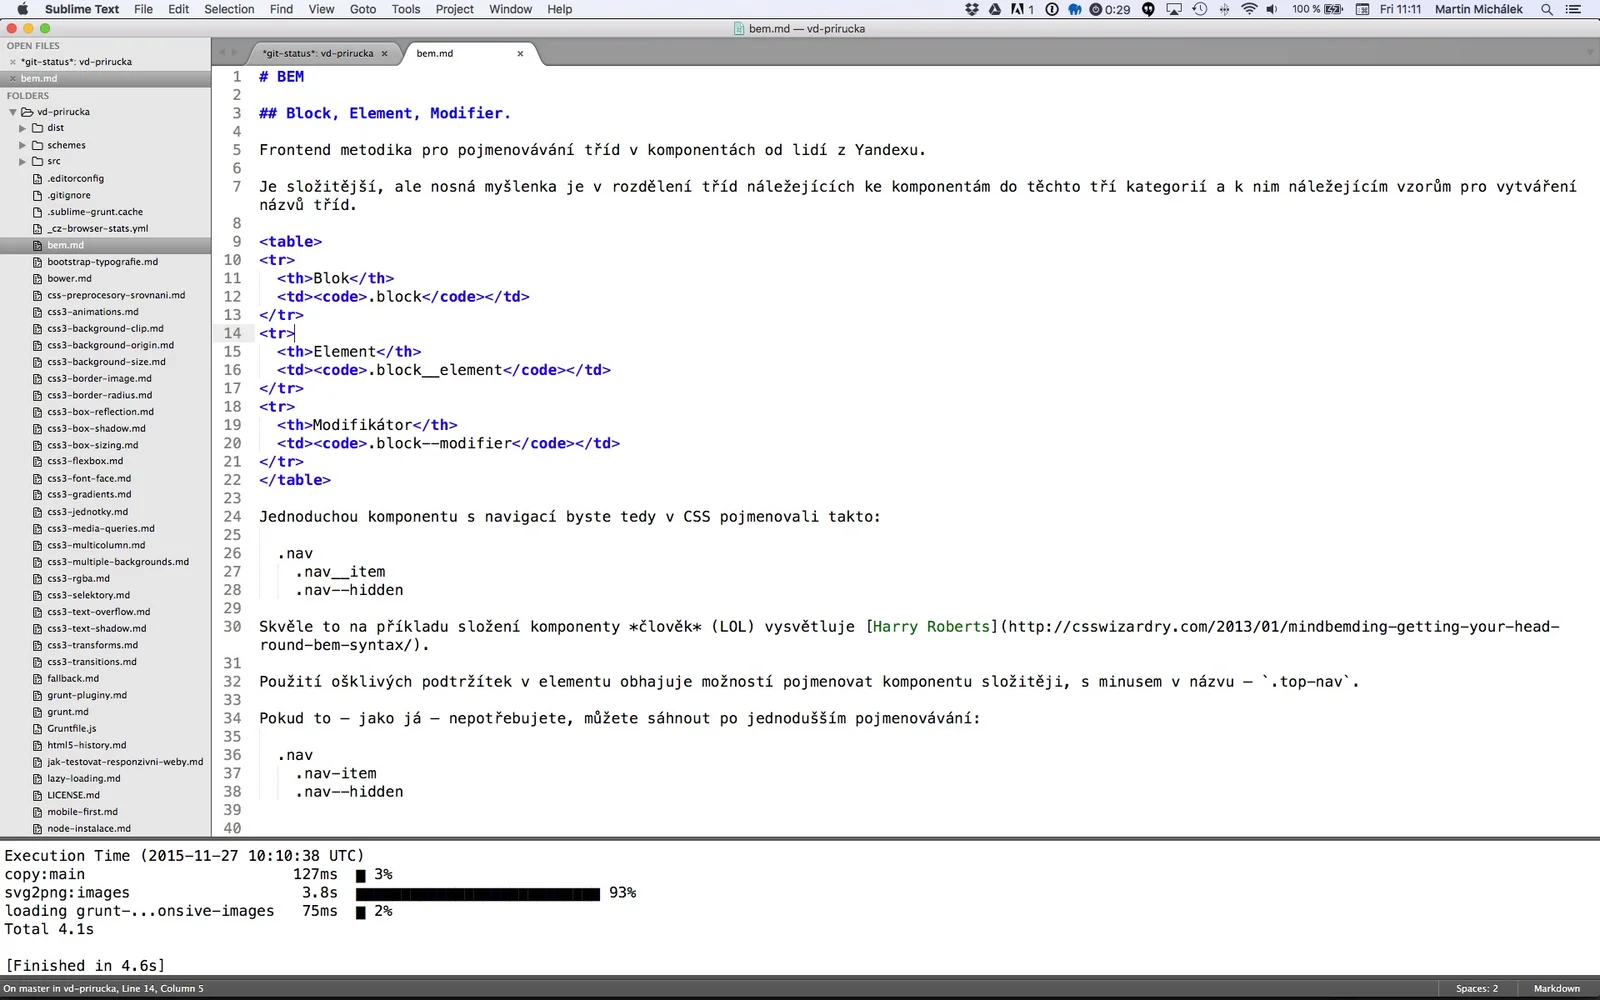This screenshot has height=1000, width=1600.
Task: Click the Dropbox menu bar icon
Action: (972, 9)
